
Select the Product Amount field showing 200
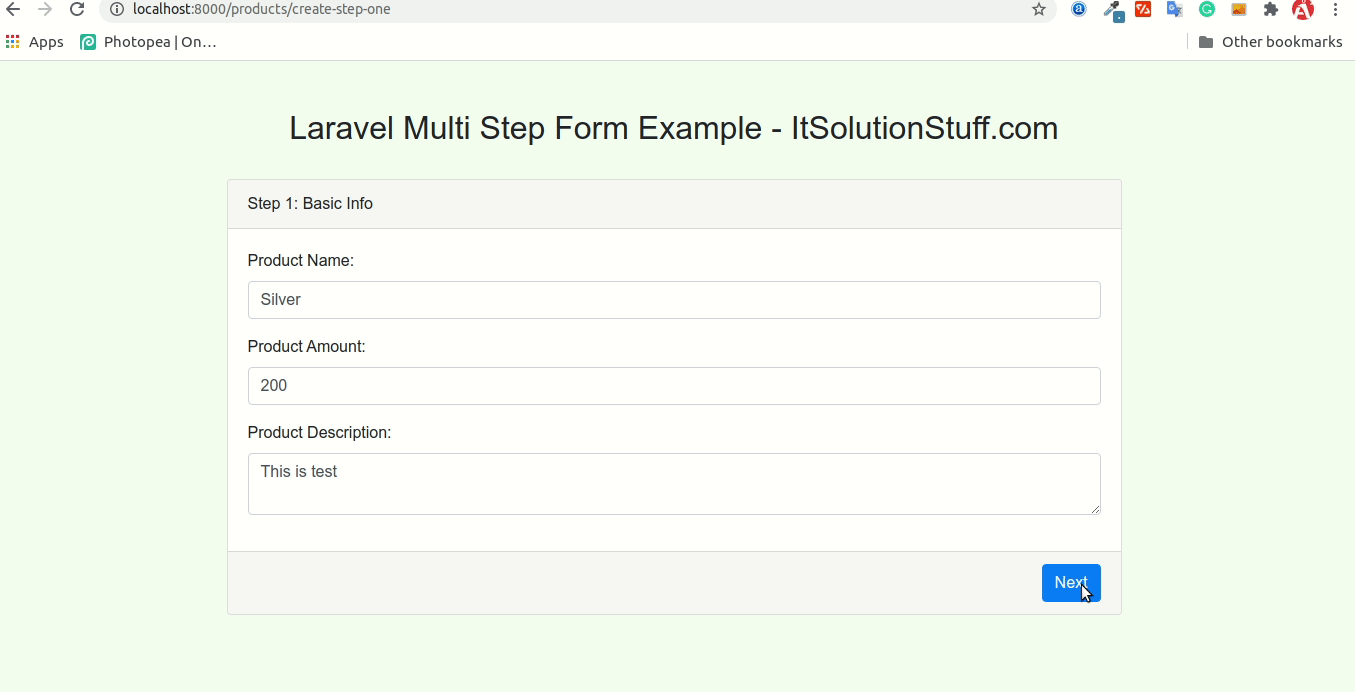[674, 385]
